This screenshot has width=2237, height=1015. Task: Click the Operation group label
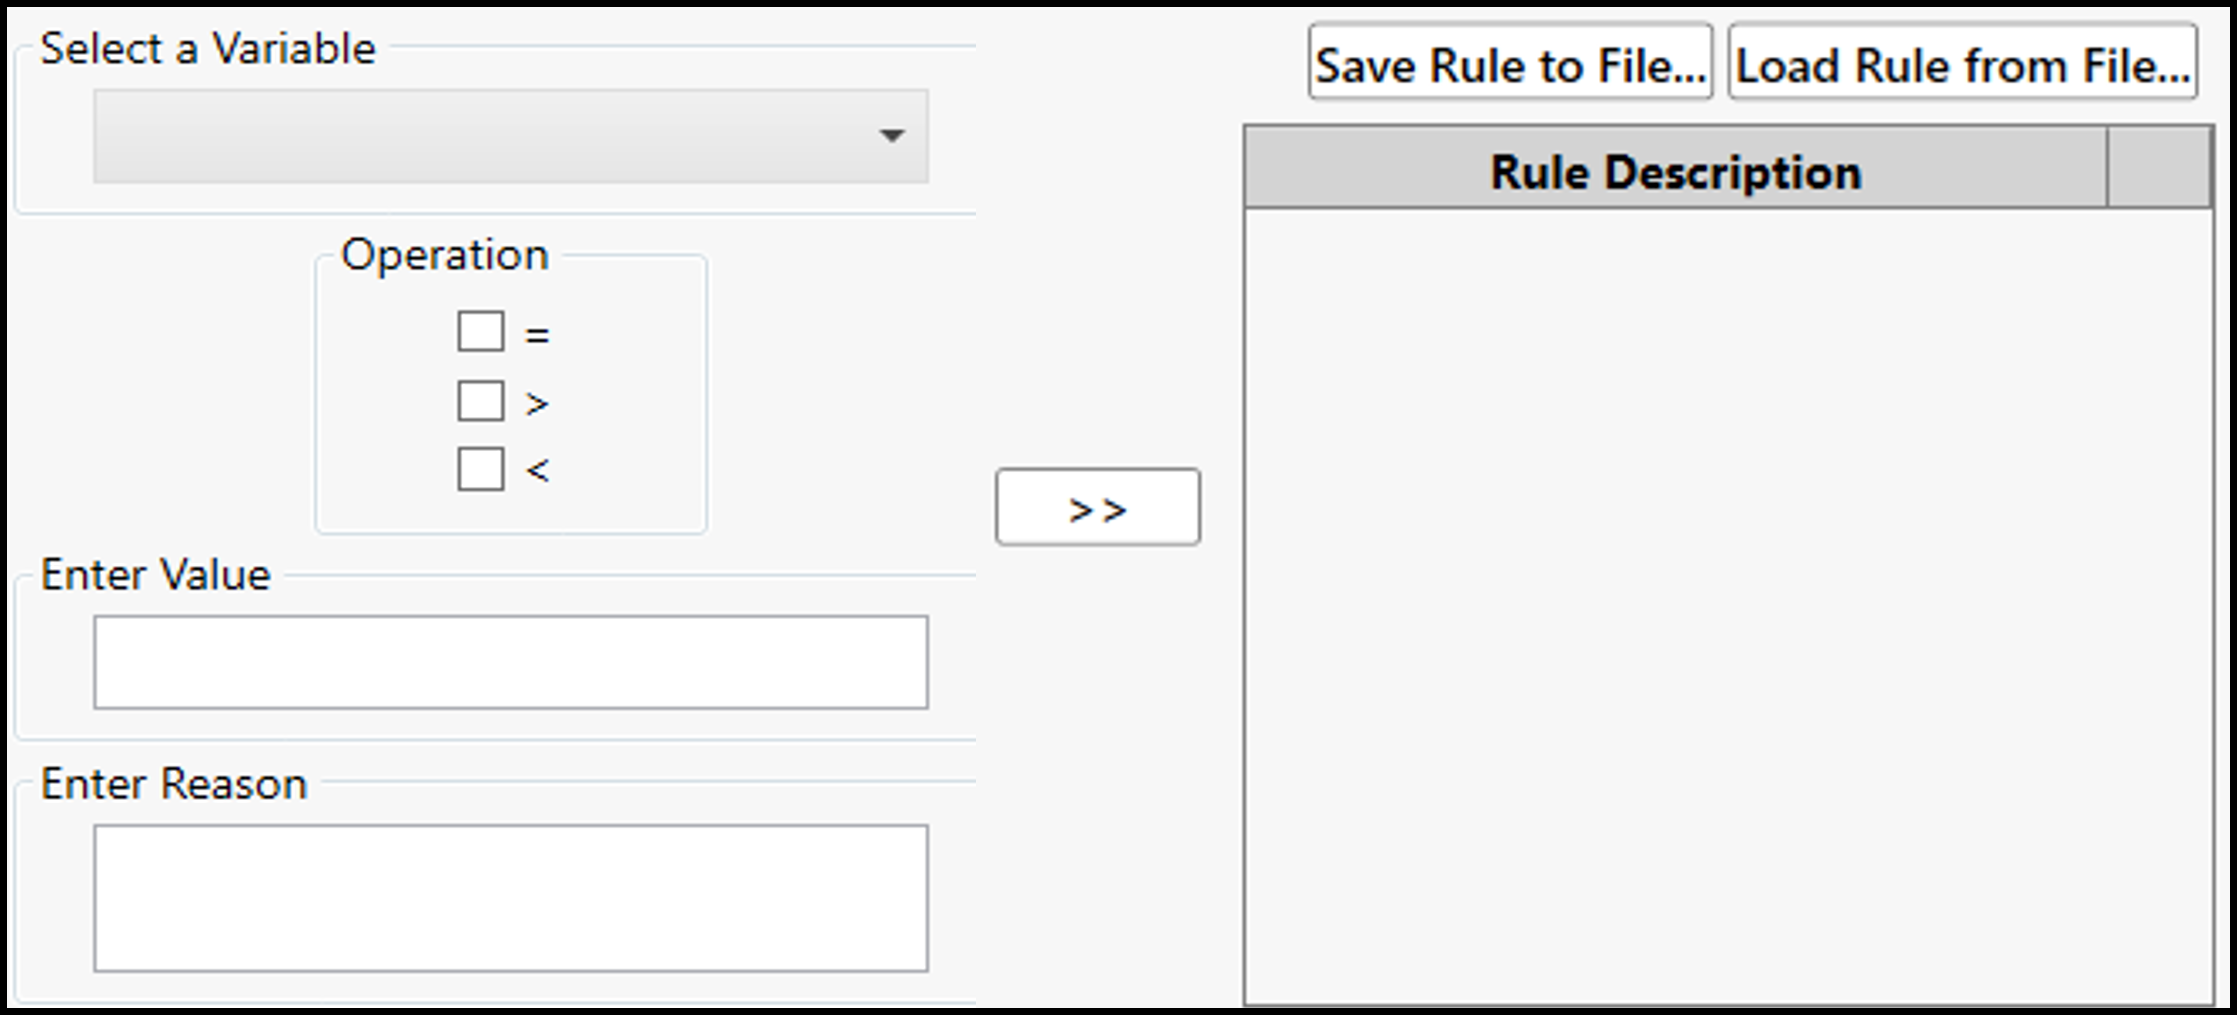pos(446,253)
